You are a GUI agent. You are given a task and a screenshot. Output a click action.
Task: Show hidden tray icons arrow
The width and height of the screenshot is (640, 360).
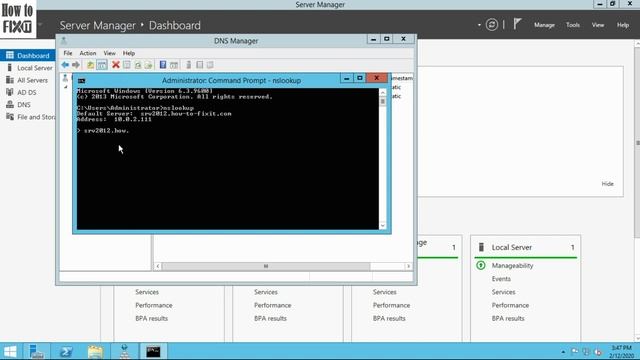563,352
